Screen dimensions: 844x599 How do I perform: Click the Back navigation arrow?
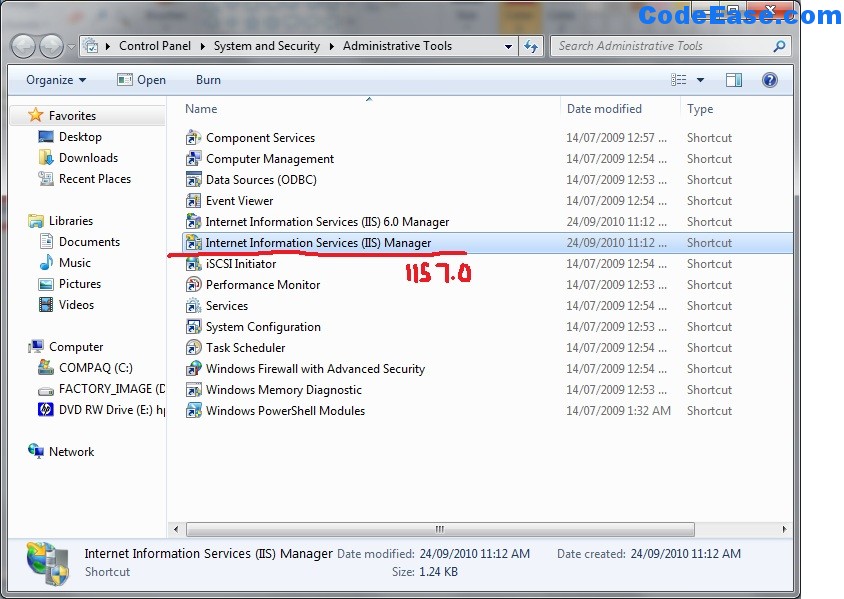click(x=24, y=46)
